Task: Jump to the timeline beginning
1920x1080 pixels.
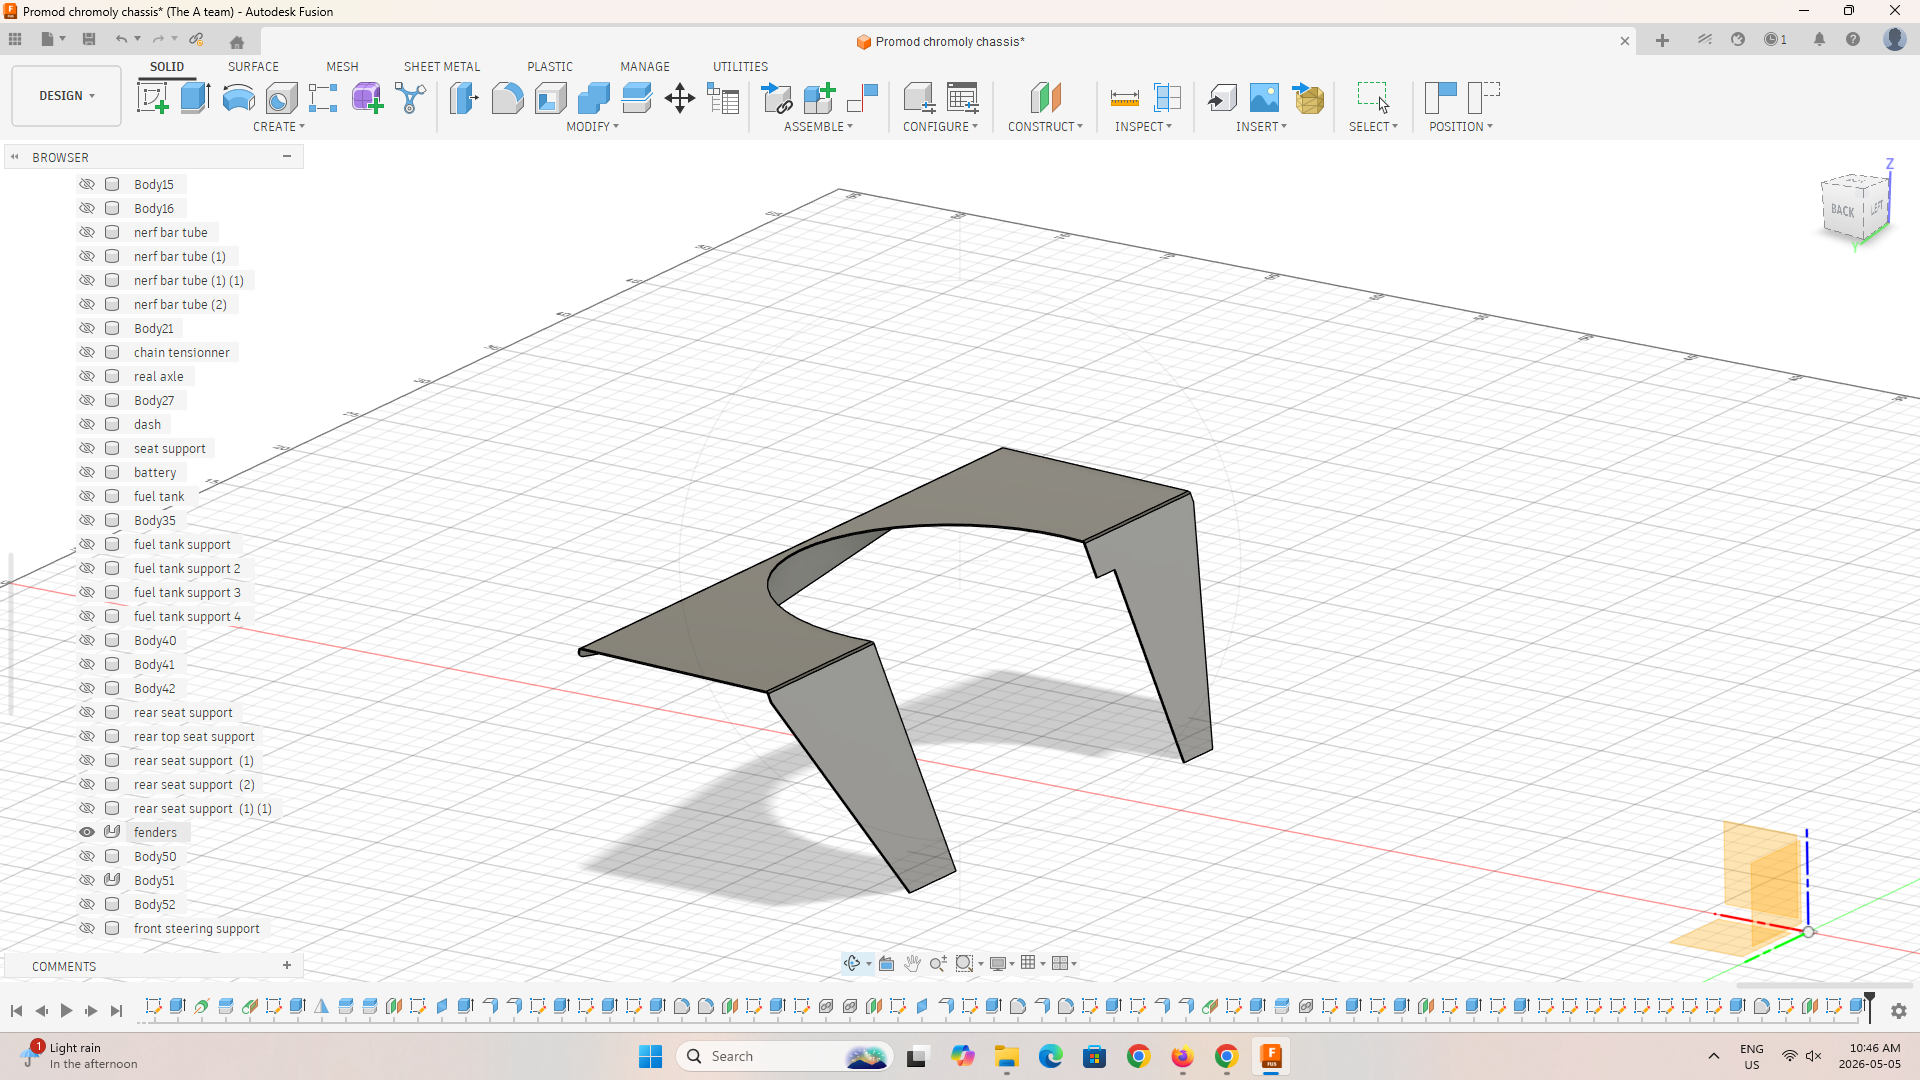Action: pos(16,1011)
